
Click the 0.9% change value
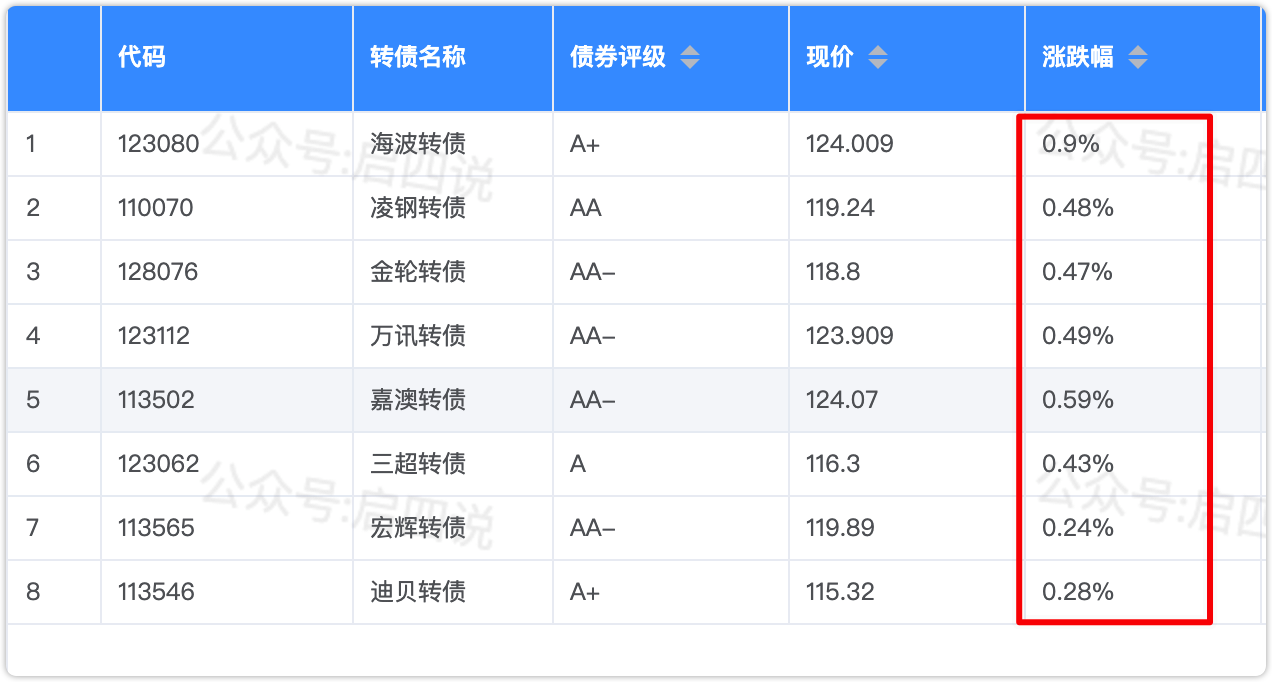[1071, 144]
